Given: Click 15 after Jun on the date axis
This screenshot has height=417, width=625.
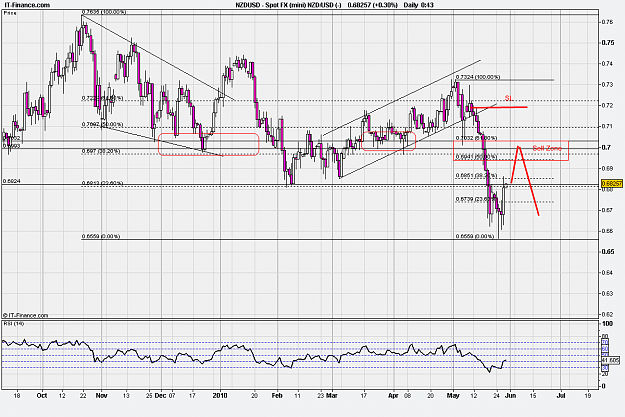Looking at the screenshot, I should (x=533, y=395).
